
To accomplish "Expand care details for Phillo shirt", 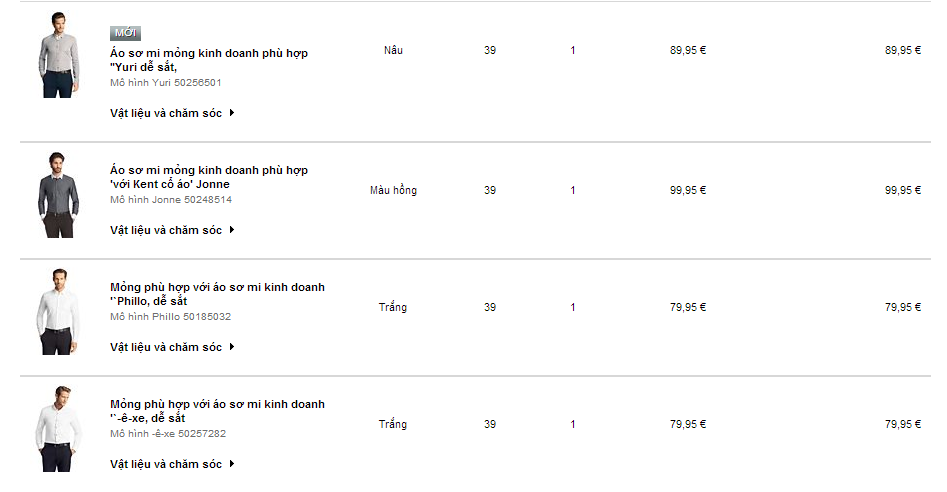I will [172, 347].
